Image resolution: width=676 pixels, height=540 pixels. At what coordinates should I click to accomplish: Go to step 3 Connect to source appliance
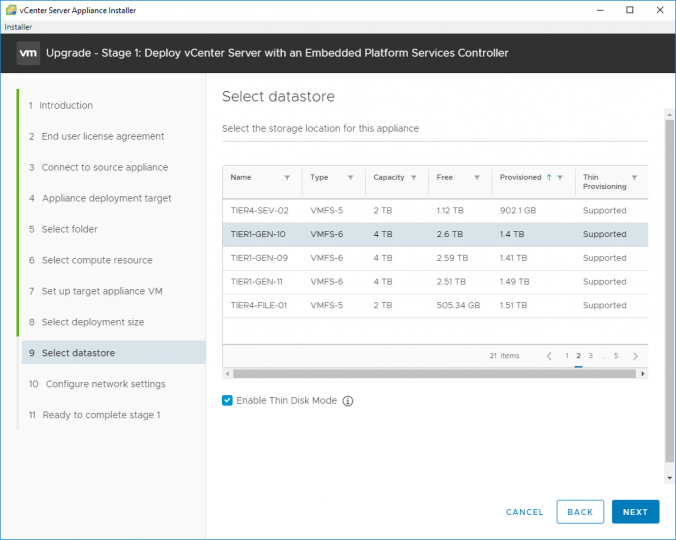[x=98, y=167]
